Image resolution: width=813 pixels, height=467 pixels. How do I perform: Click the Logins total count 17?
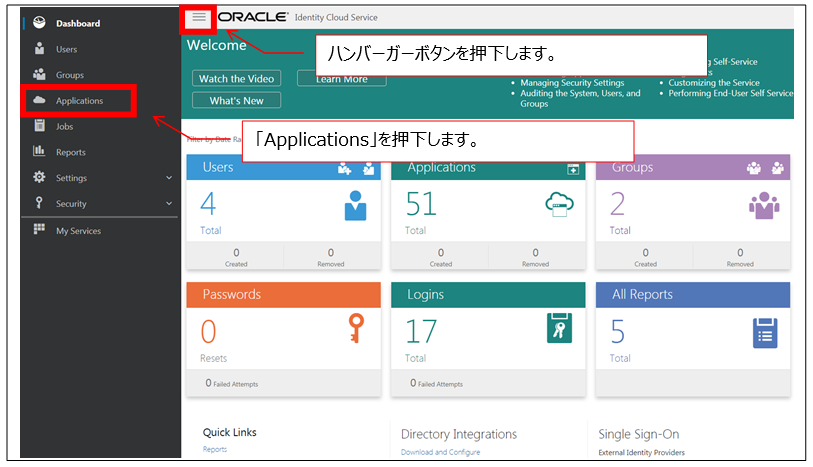tap(421, 332)
